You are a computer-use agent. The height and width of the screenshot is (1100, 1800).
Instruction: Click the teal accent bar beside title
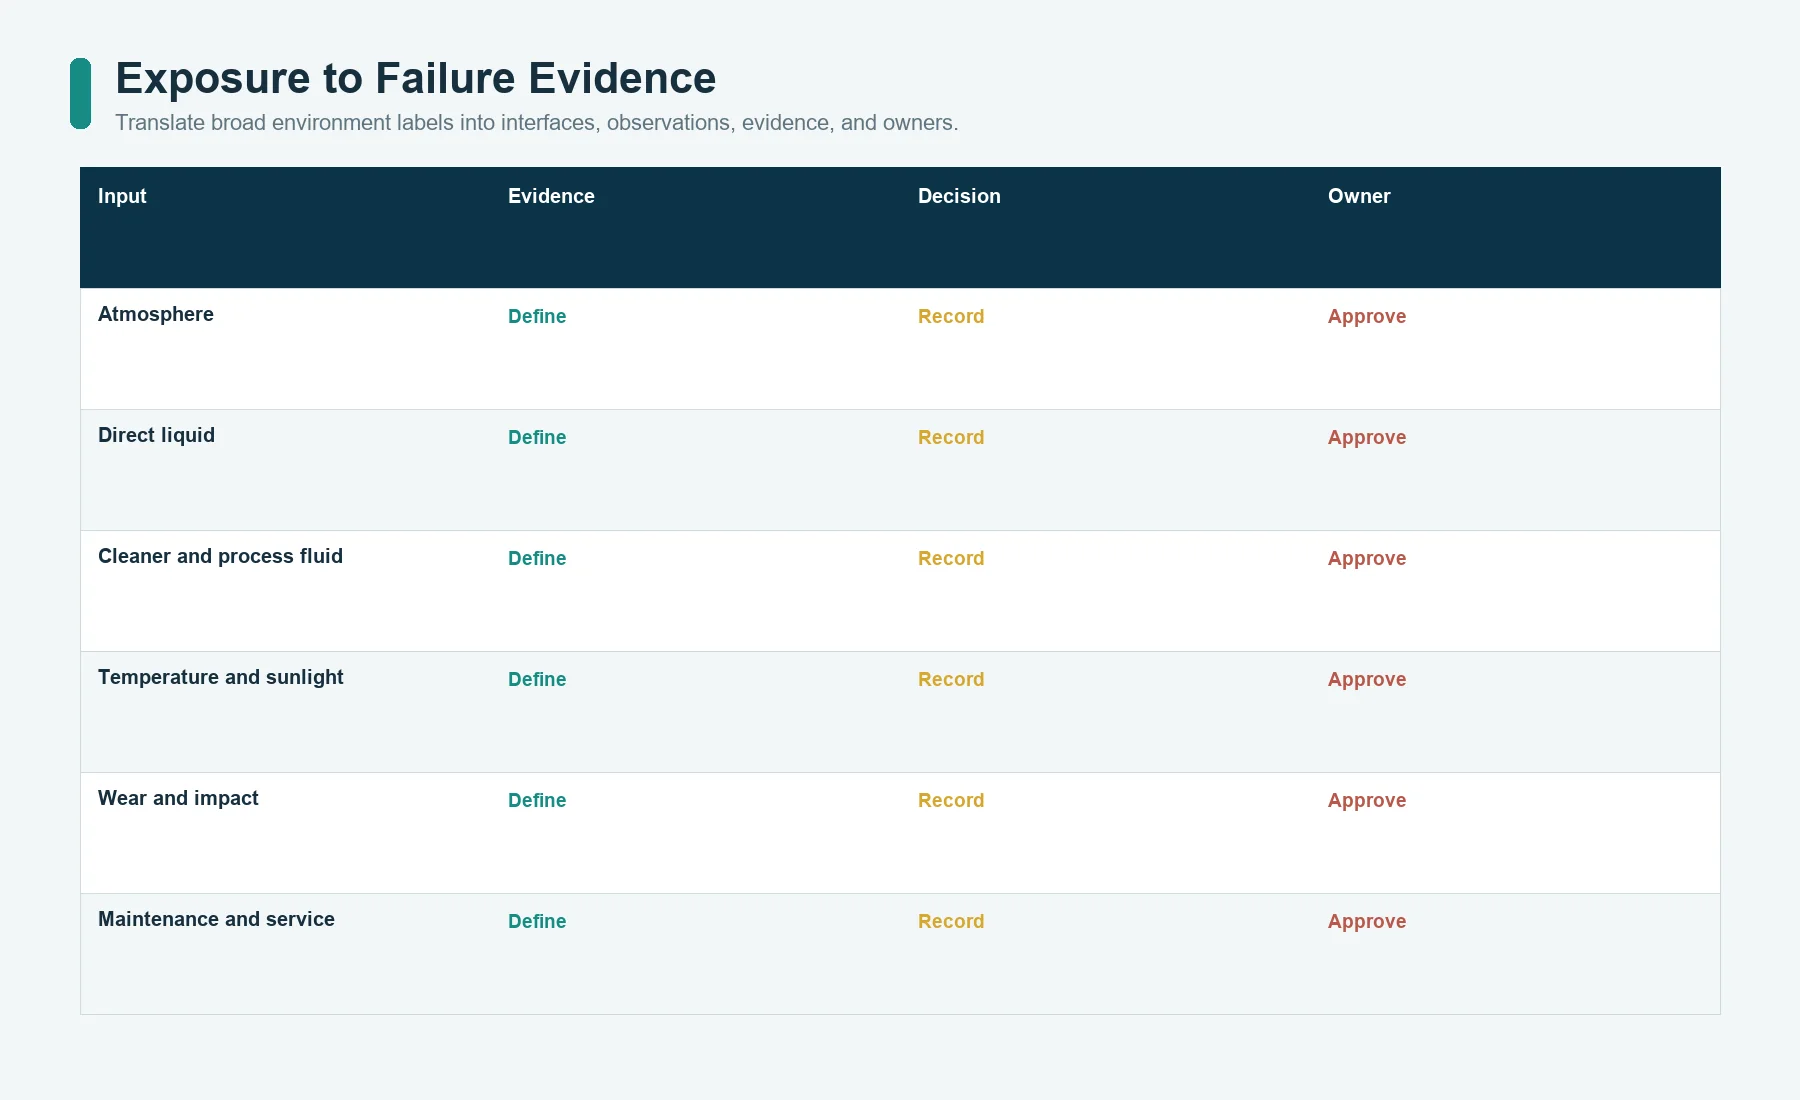[x=80, y=93]
